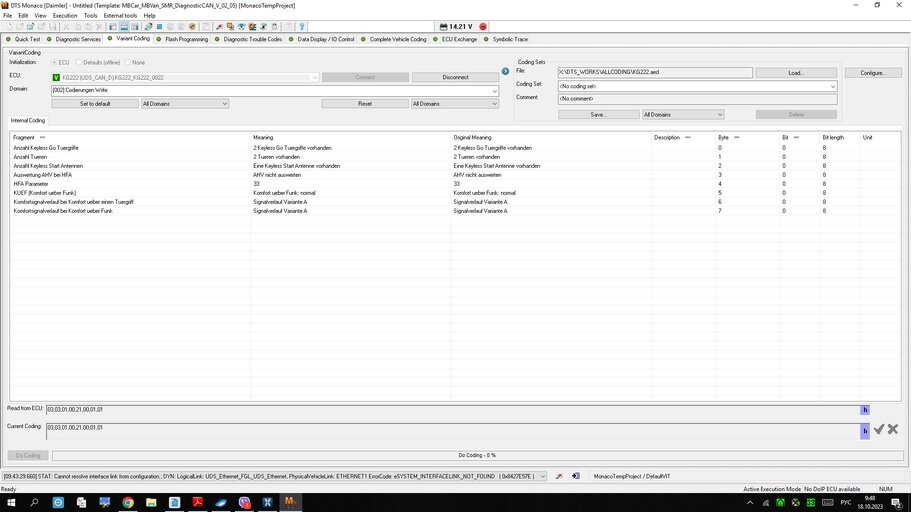Image resolution: width=911 pixels, height=512 pixels.
Task: Switch to the Quick Test tab
Action: pos(23,40)
